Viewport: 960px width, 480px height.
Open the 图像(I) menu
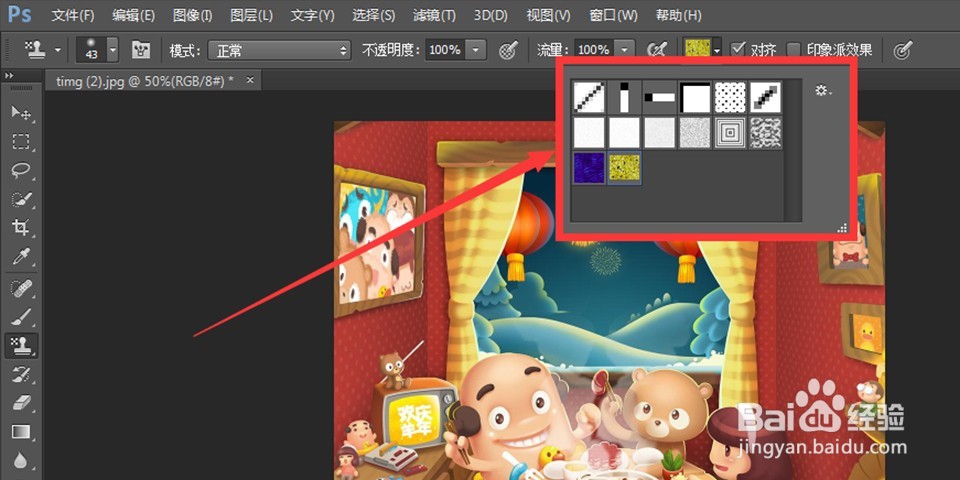point(192,15)
